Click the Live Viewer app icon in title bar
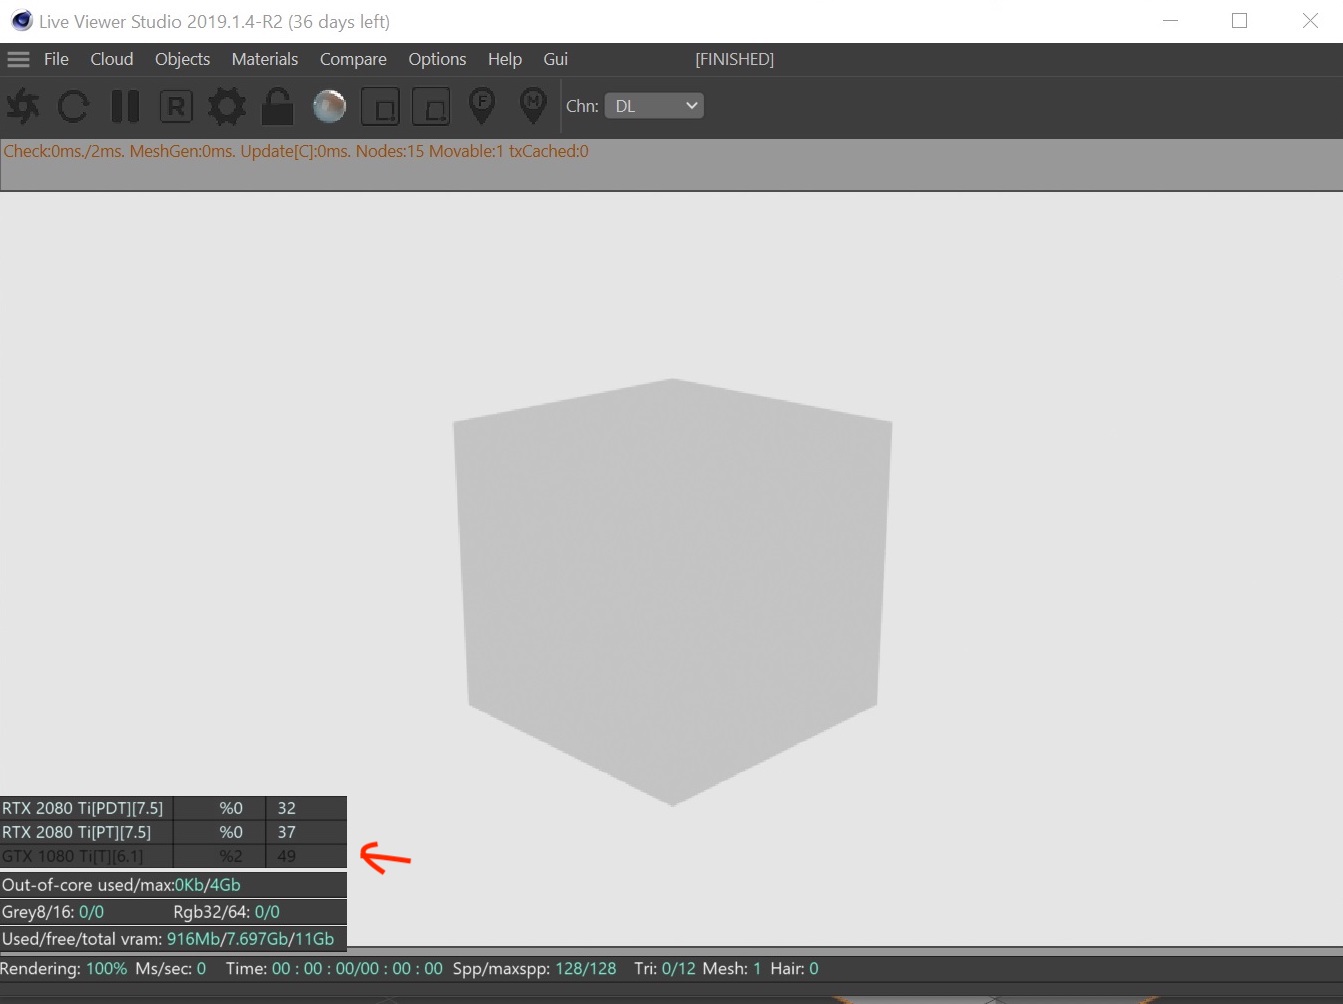This screenshot has width=1343, height=1004. pyautogui.click(x=21, y=21)
